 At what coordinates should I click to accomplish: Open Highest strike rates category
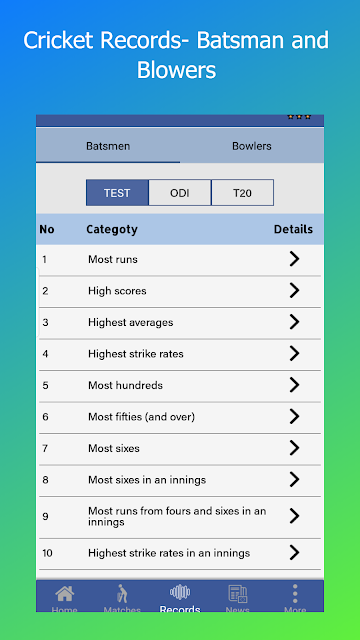180,354
